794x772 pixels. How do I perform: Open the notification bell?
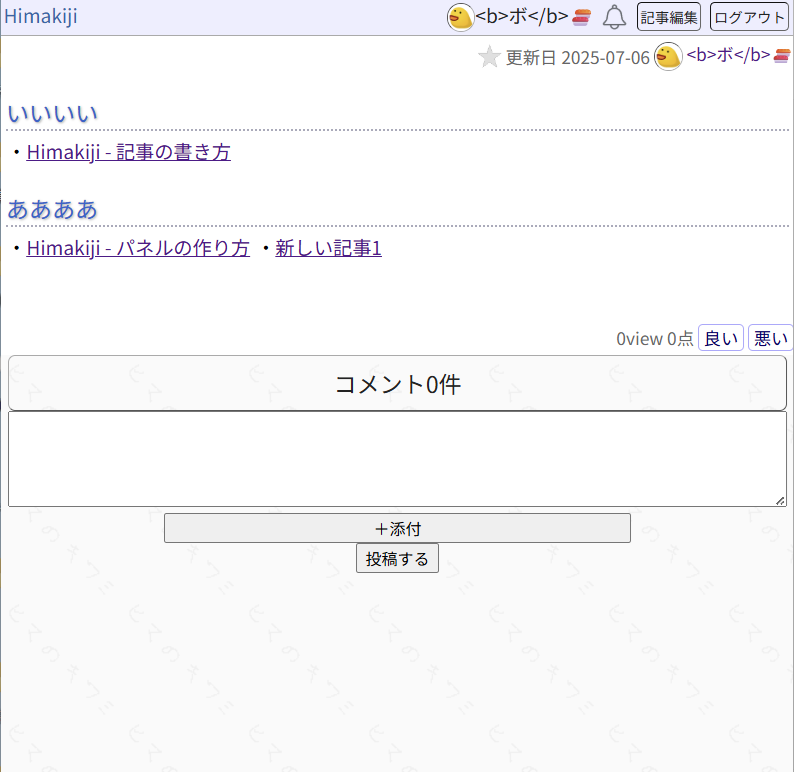(x=614, y=17)
